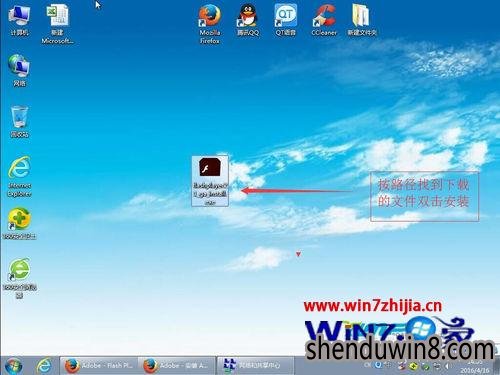Click the taskbar clock showing date 2016/4/16
This screenshot has width=500, height=375.
pos(475,366)
